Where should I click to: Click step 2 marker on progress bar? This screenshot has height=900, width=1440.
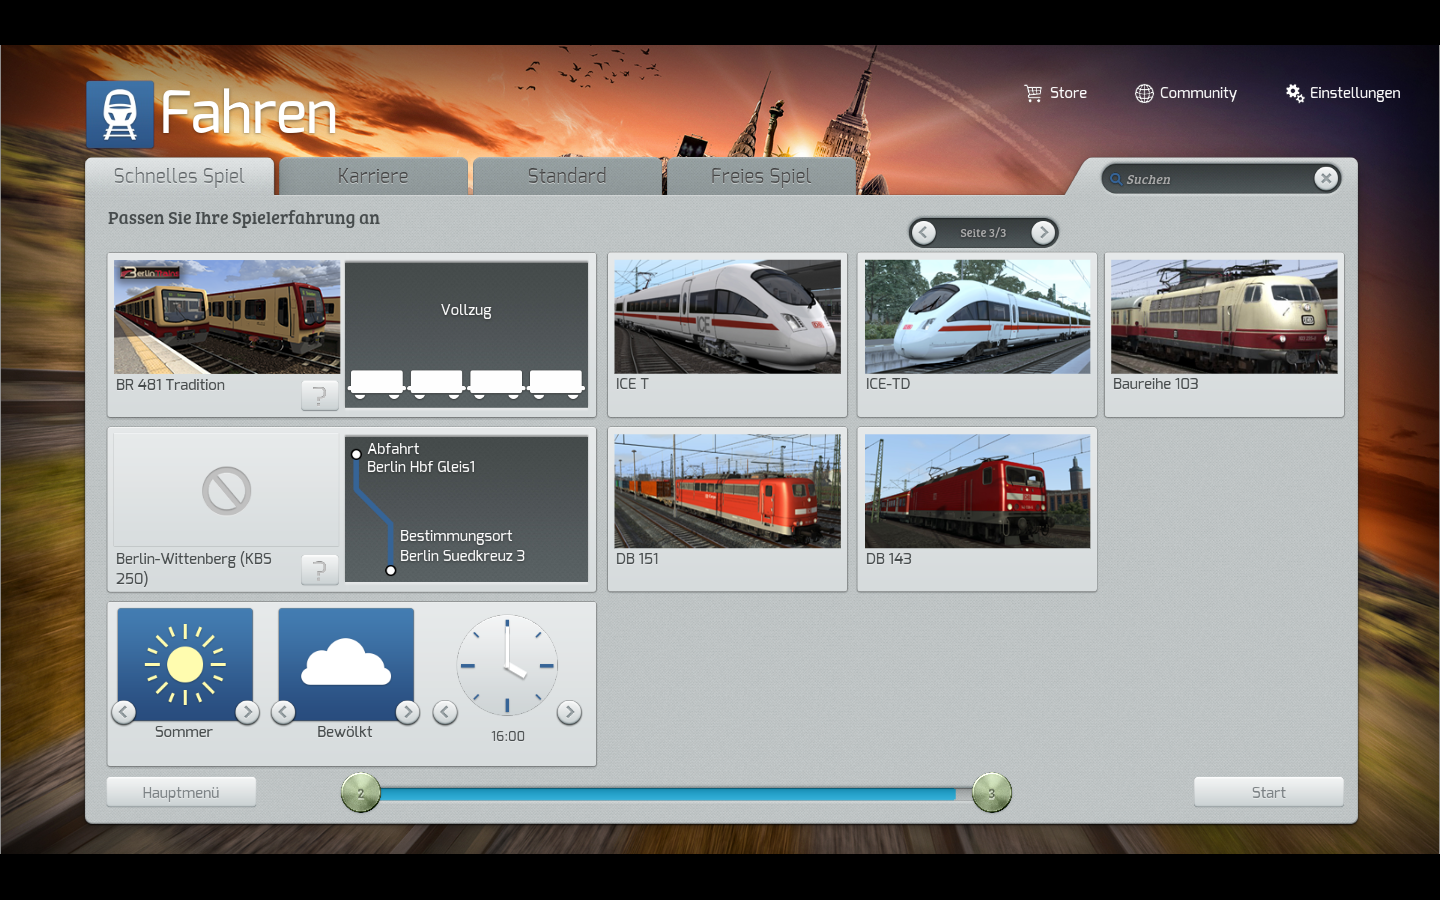pos(361,793)
